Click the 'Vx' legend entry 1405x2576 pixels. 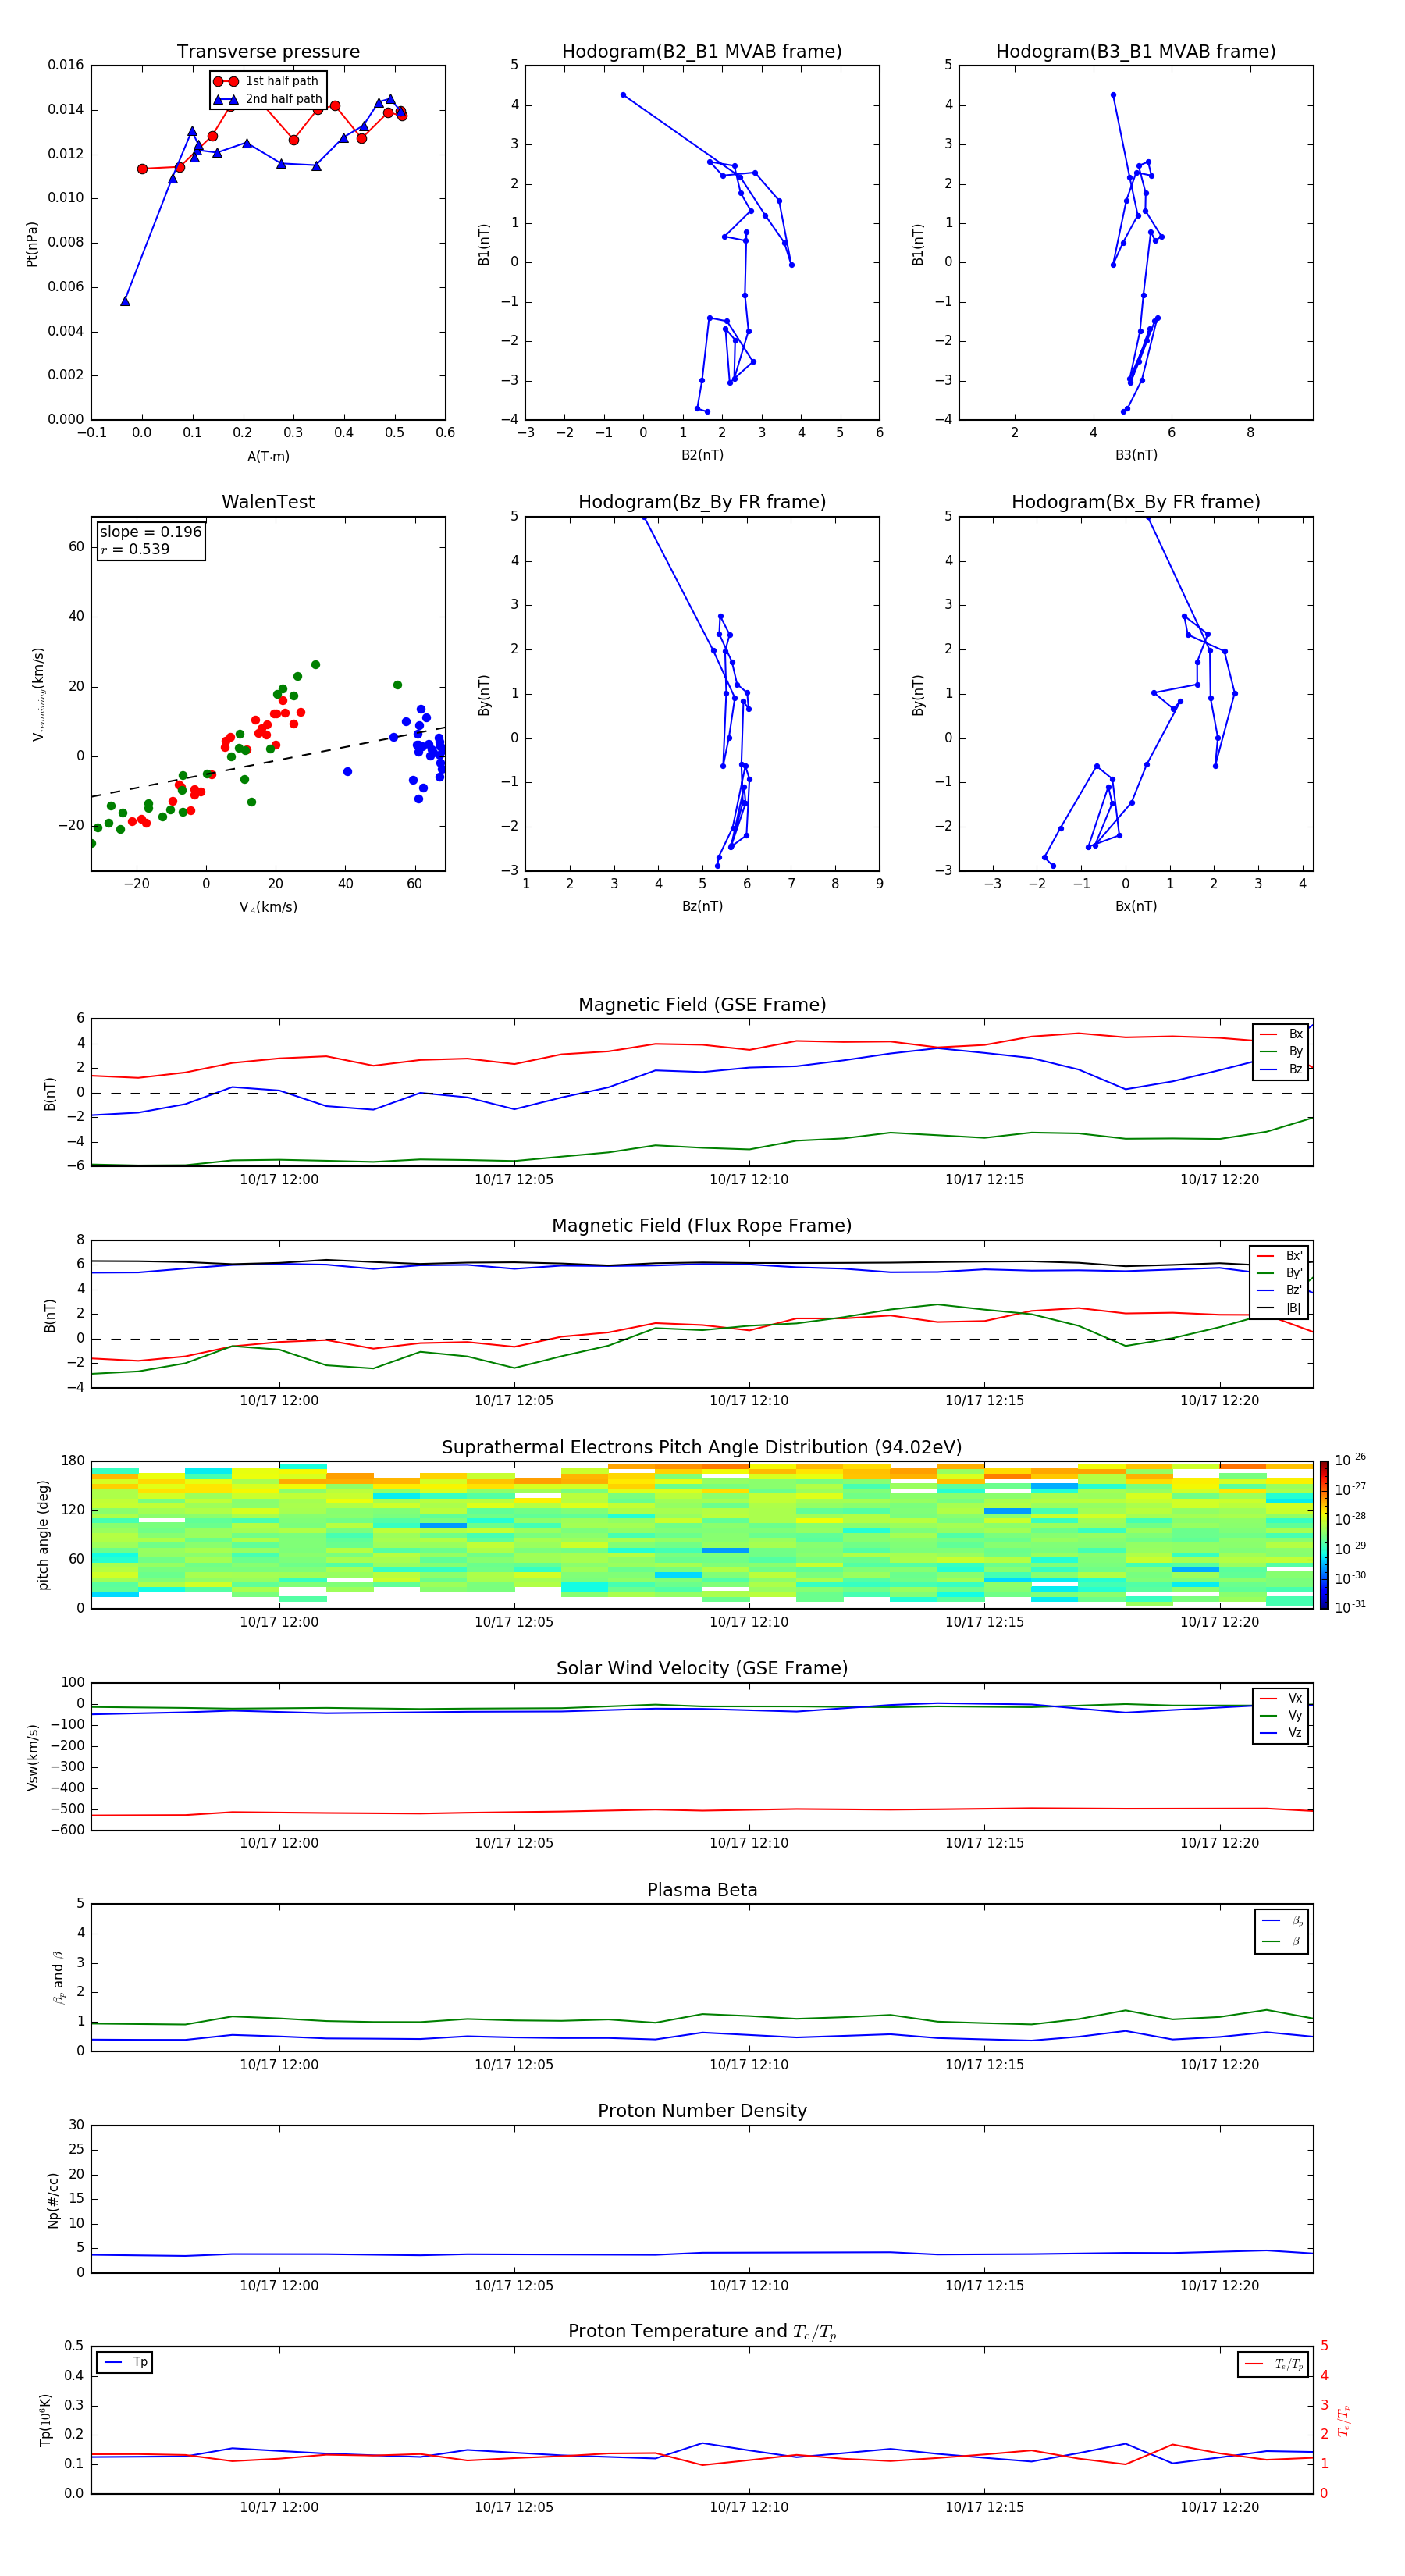click(x=1281, y=1699)
